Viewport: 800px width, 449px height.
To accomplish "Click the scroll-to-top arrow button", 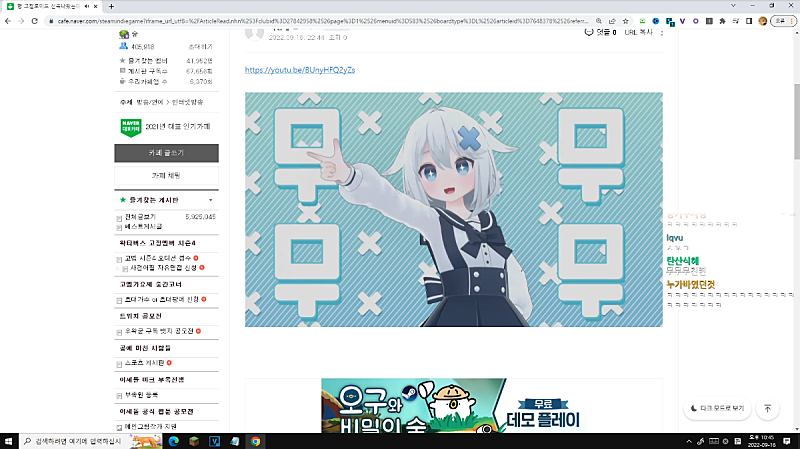I will tap(767, 409).
